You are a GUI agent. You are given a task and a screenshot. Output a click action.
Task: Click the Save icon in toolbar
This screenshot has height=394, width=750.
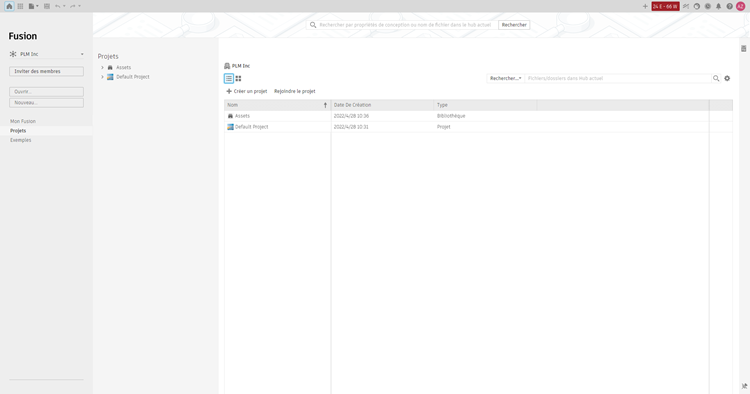click(x=46, y=6)
